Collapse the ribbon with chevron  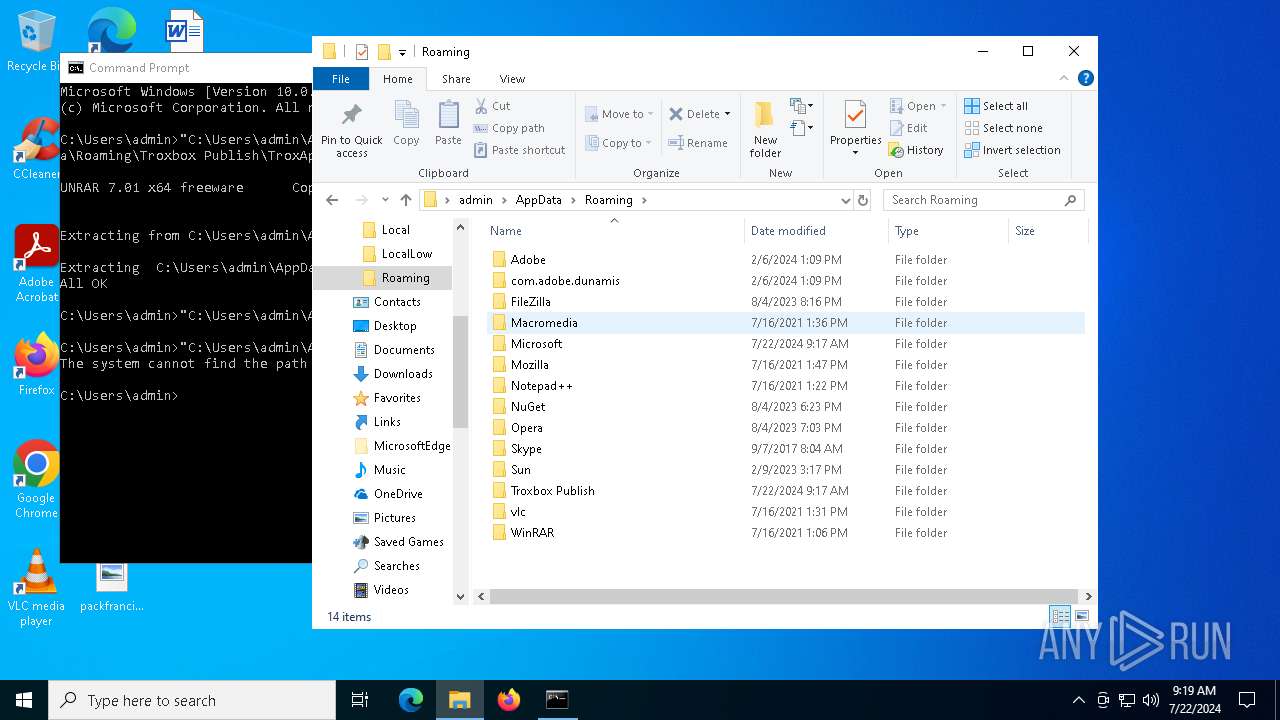(x=1064, y=79)
